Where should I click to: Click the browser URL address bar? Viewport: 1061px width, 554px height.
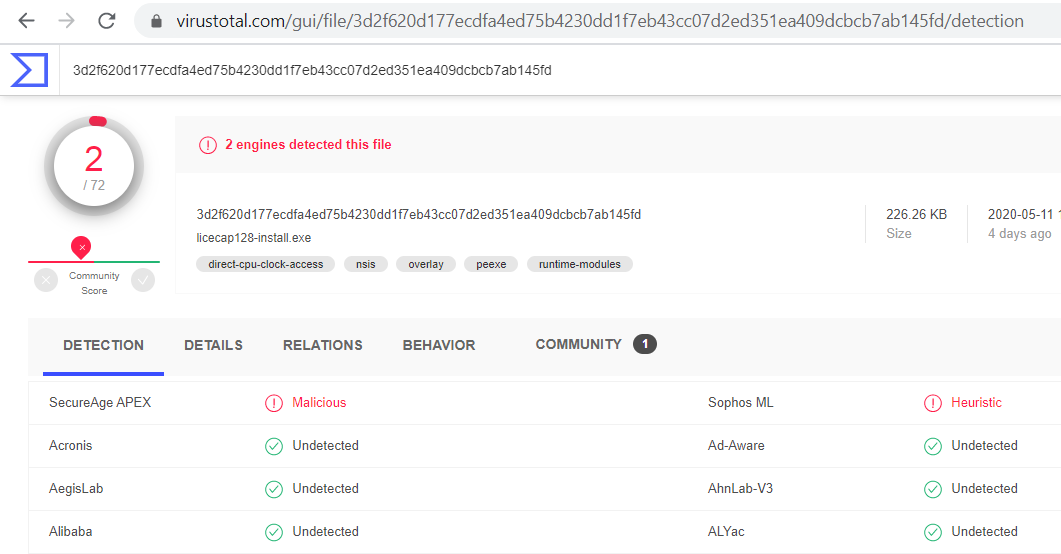[x=598, y=21]
